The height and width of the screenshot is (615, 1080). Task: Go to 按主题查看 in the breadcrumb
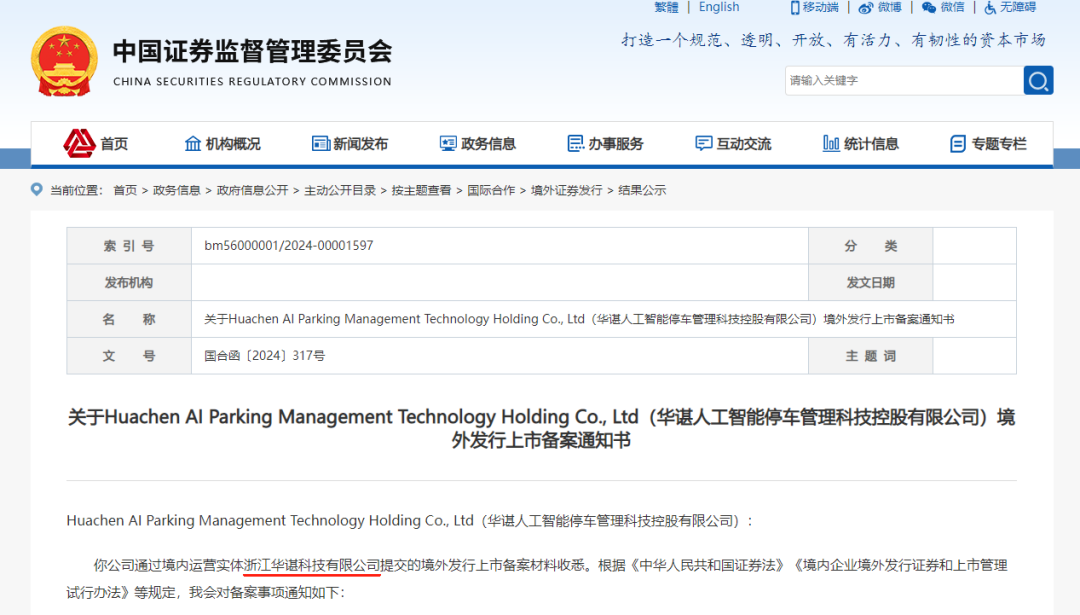point(421,190)
